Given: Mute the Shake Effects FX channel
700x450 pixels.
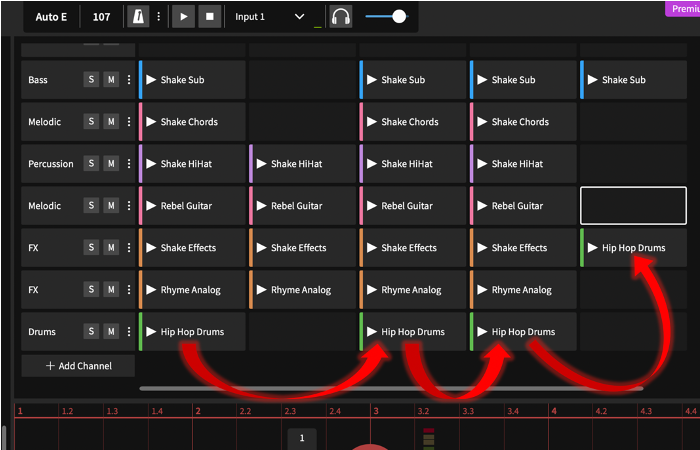Looking at the screenshot, I should pos(111,248).
